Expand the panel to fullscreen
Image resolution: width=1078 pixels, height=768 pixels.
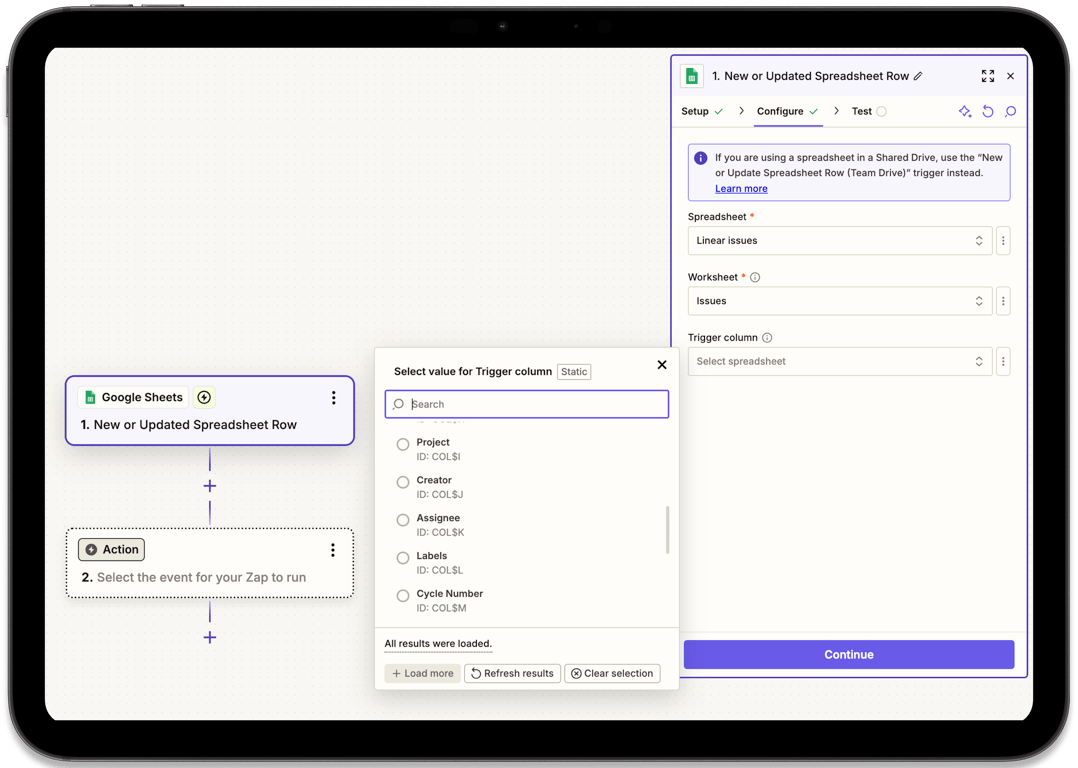click(988, 76)
